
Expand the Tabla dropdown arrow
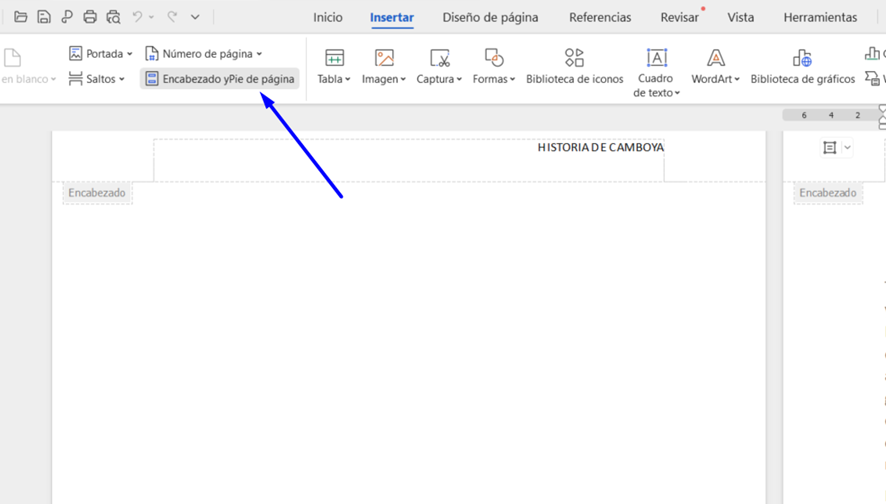point(348,79)
